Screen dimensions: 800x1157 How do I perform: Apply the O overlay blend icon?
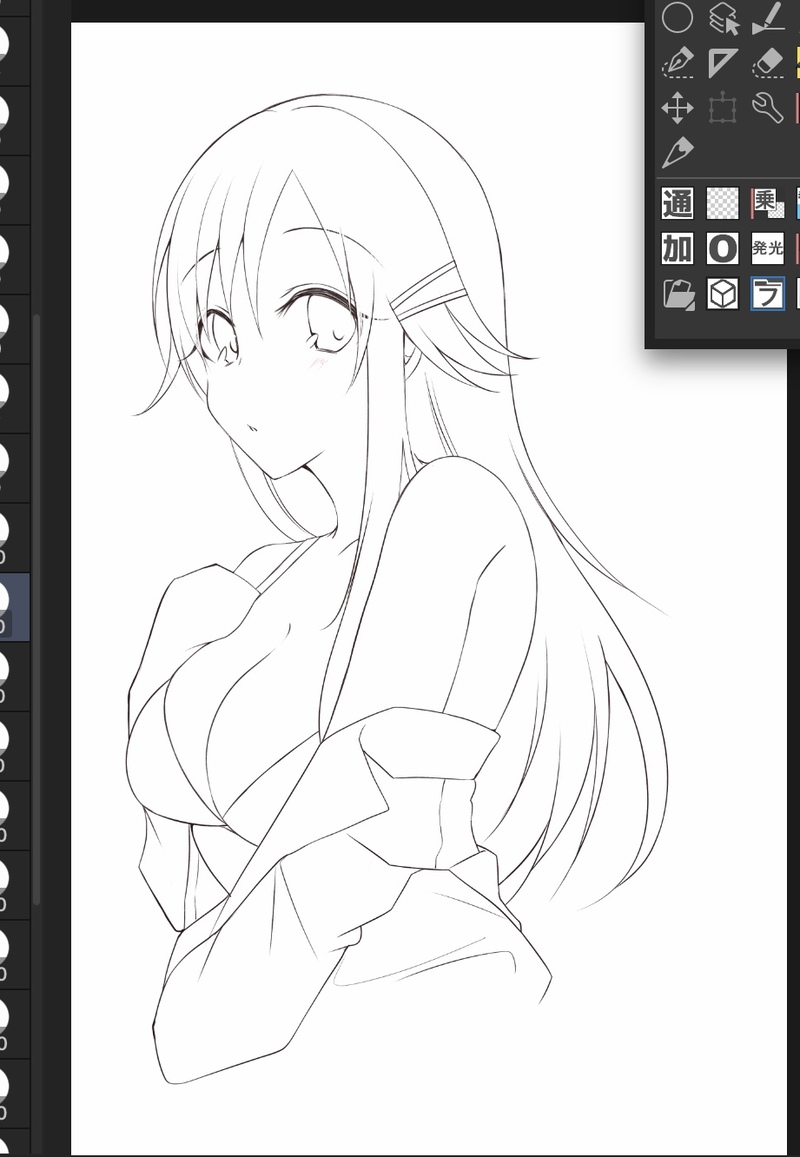click(723, 249)
